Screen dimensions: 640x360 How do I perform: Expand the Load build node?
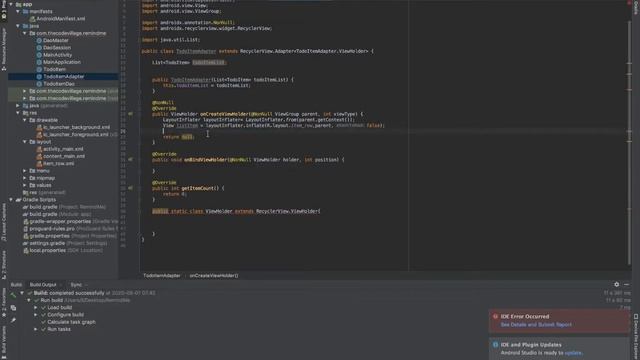click(36, 307)
